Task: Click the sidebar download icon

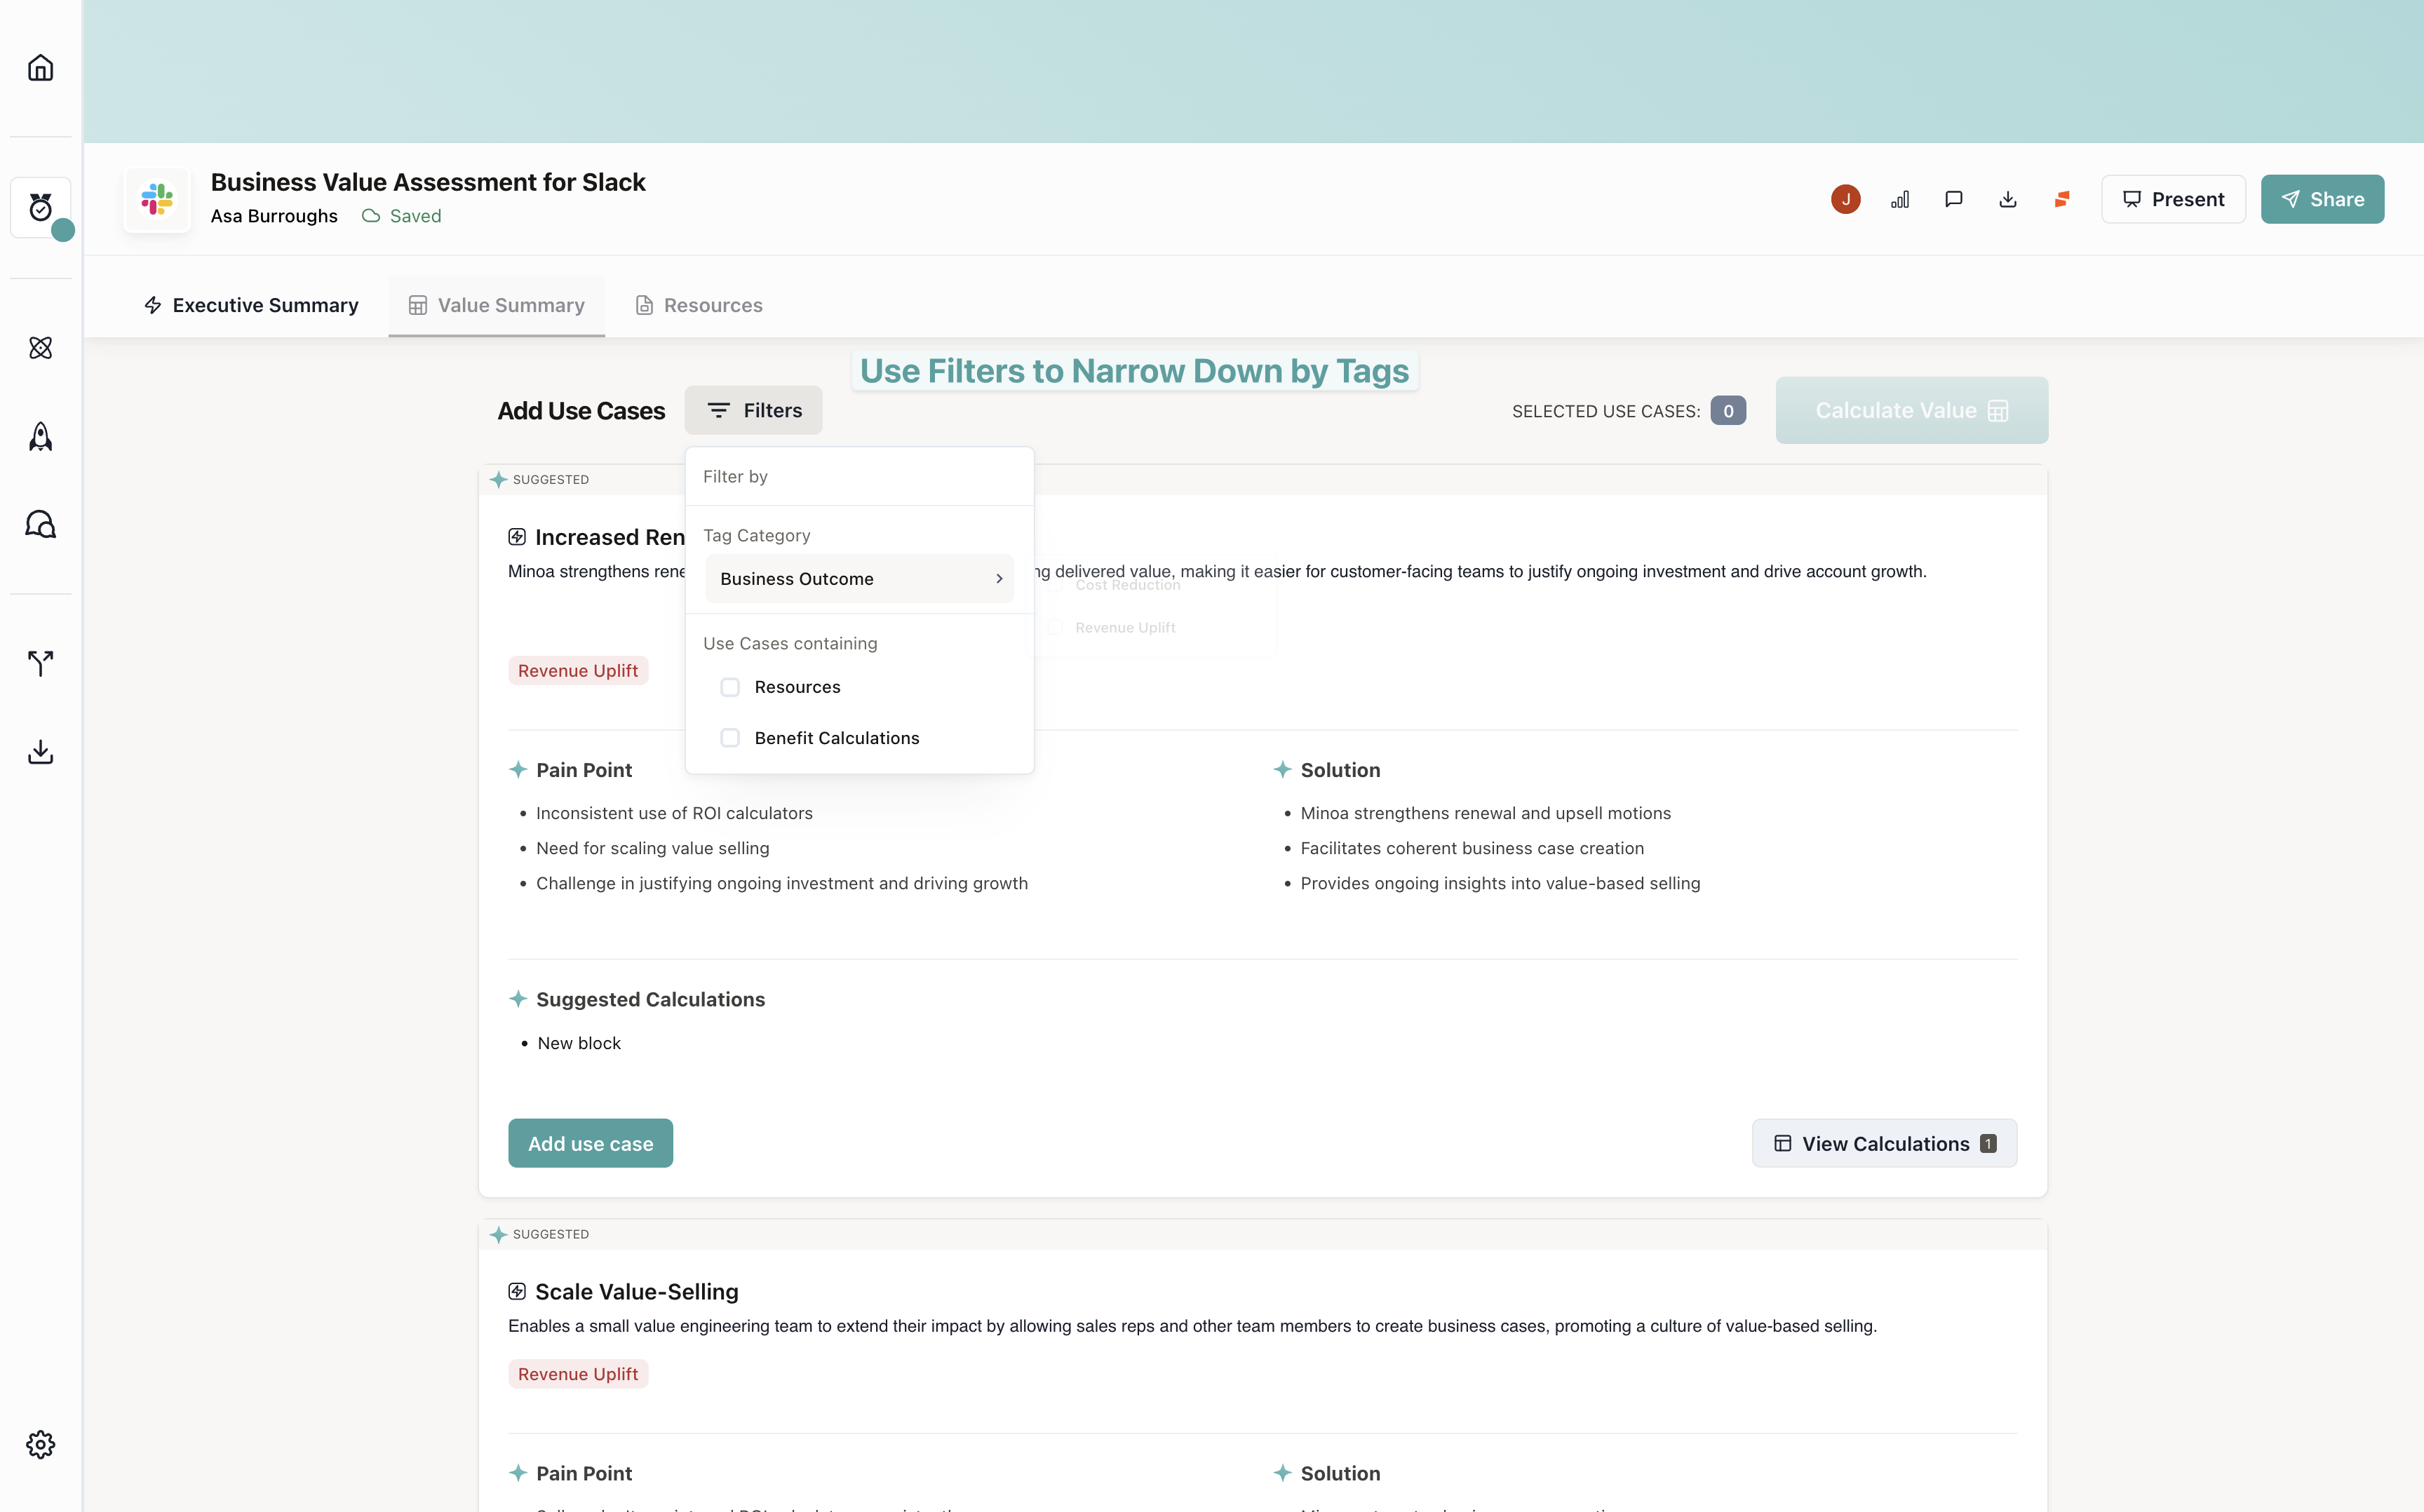Action: pos(40,751)
